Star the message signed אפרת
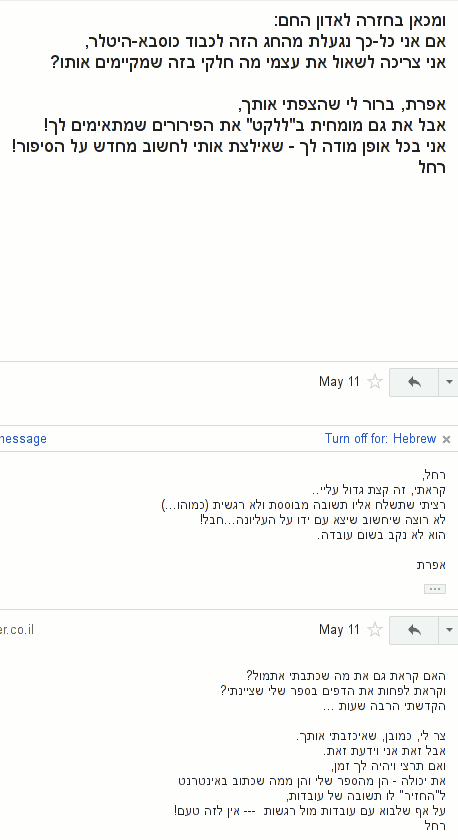 [375, 382]
